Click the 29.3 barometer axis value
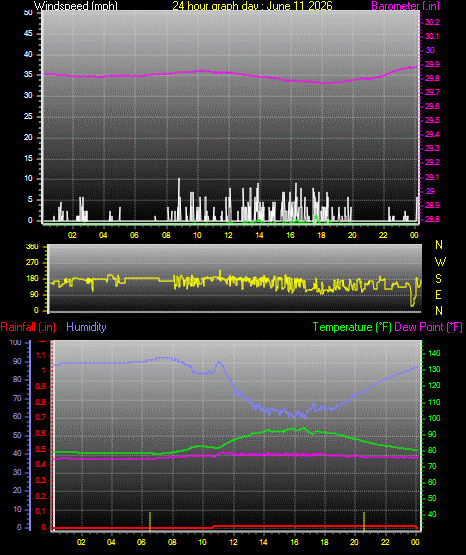This screenshot has height=555, width=466. tap(432, 148)
